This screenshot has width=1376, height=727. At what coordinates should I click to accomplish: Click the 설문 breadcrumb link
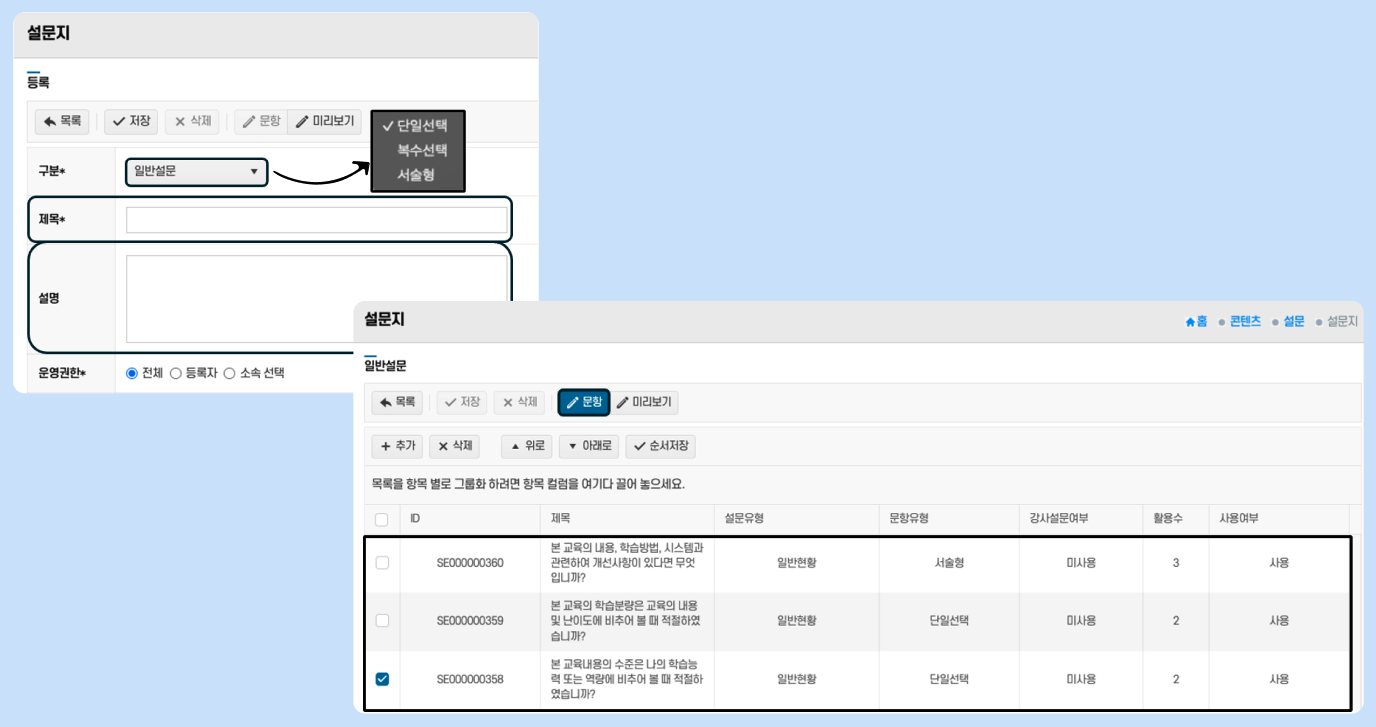tap(1294, 322)
